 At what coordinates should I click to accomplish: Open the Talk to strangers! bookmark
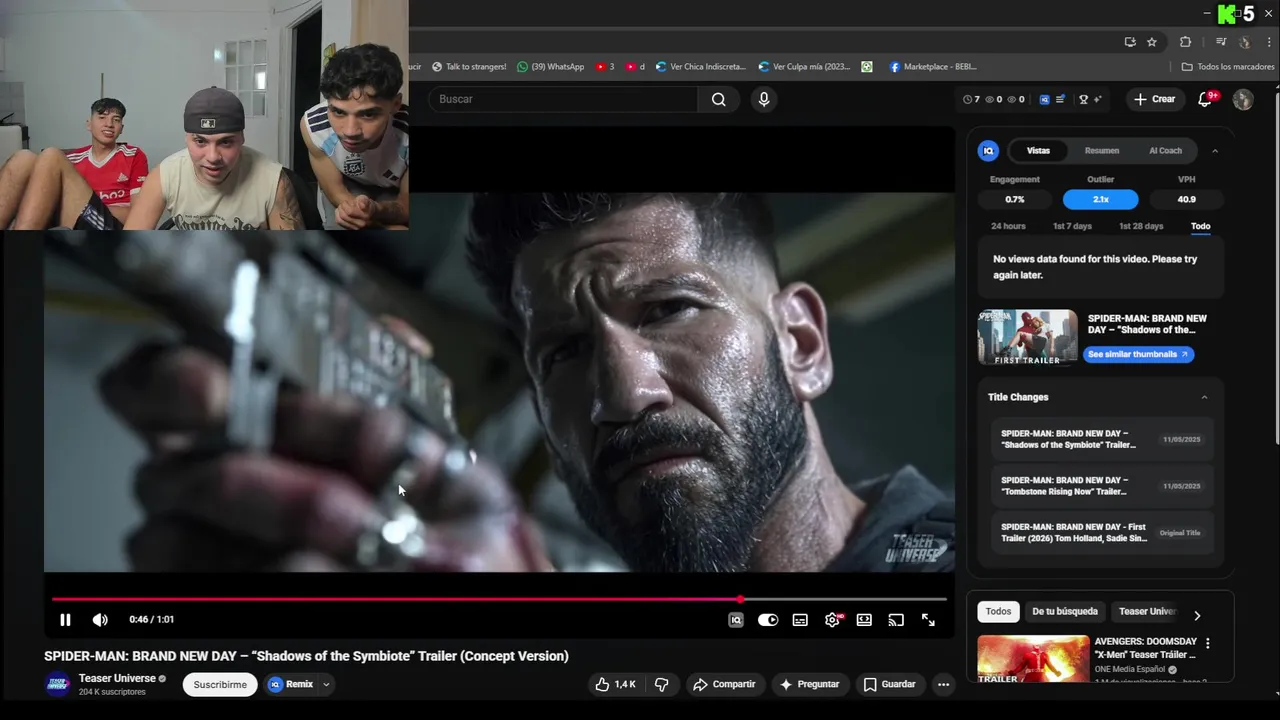tap(469, 67)
